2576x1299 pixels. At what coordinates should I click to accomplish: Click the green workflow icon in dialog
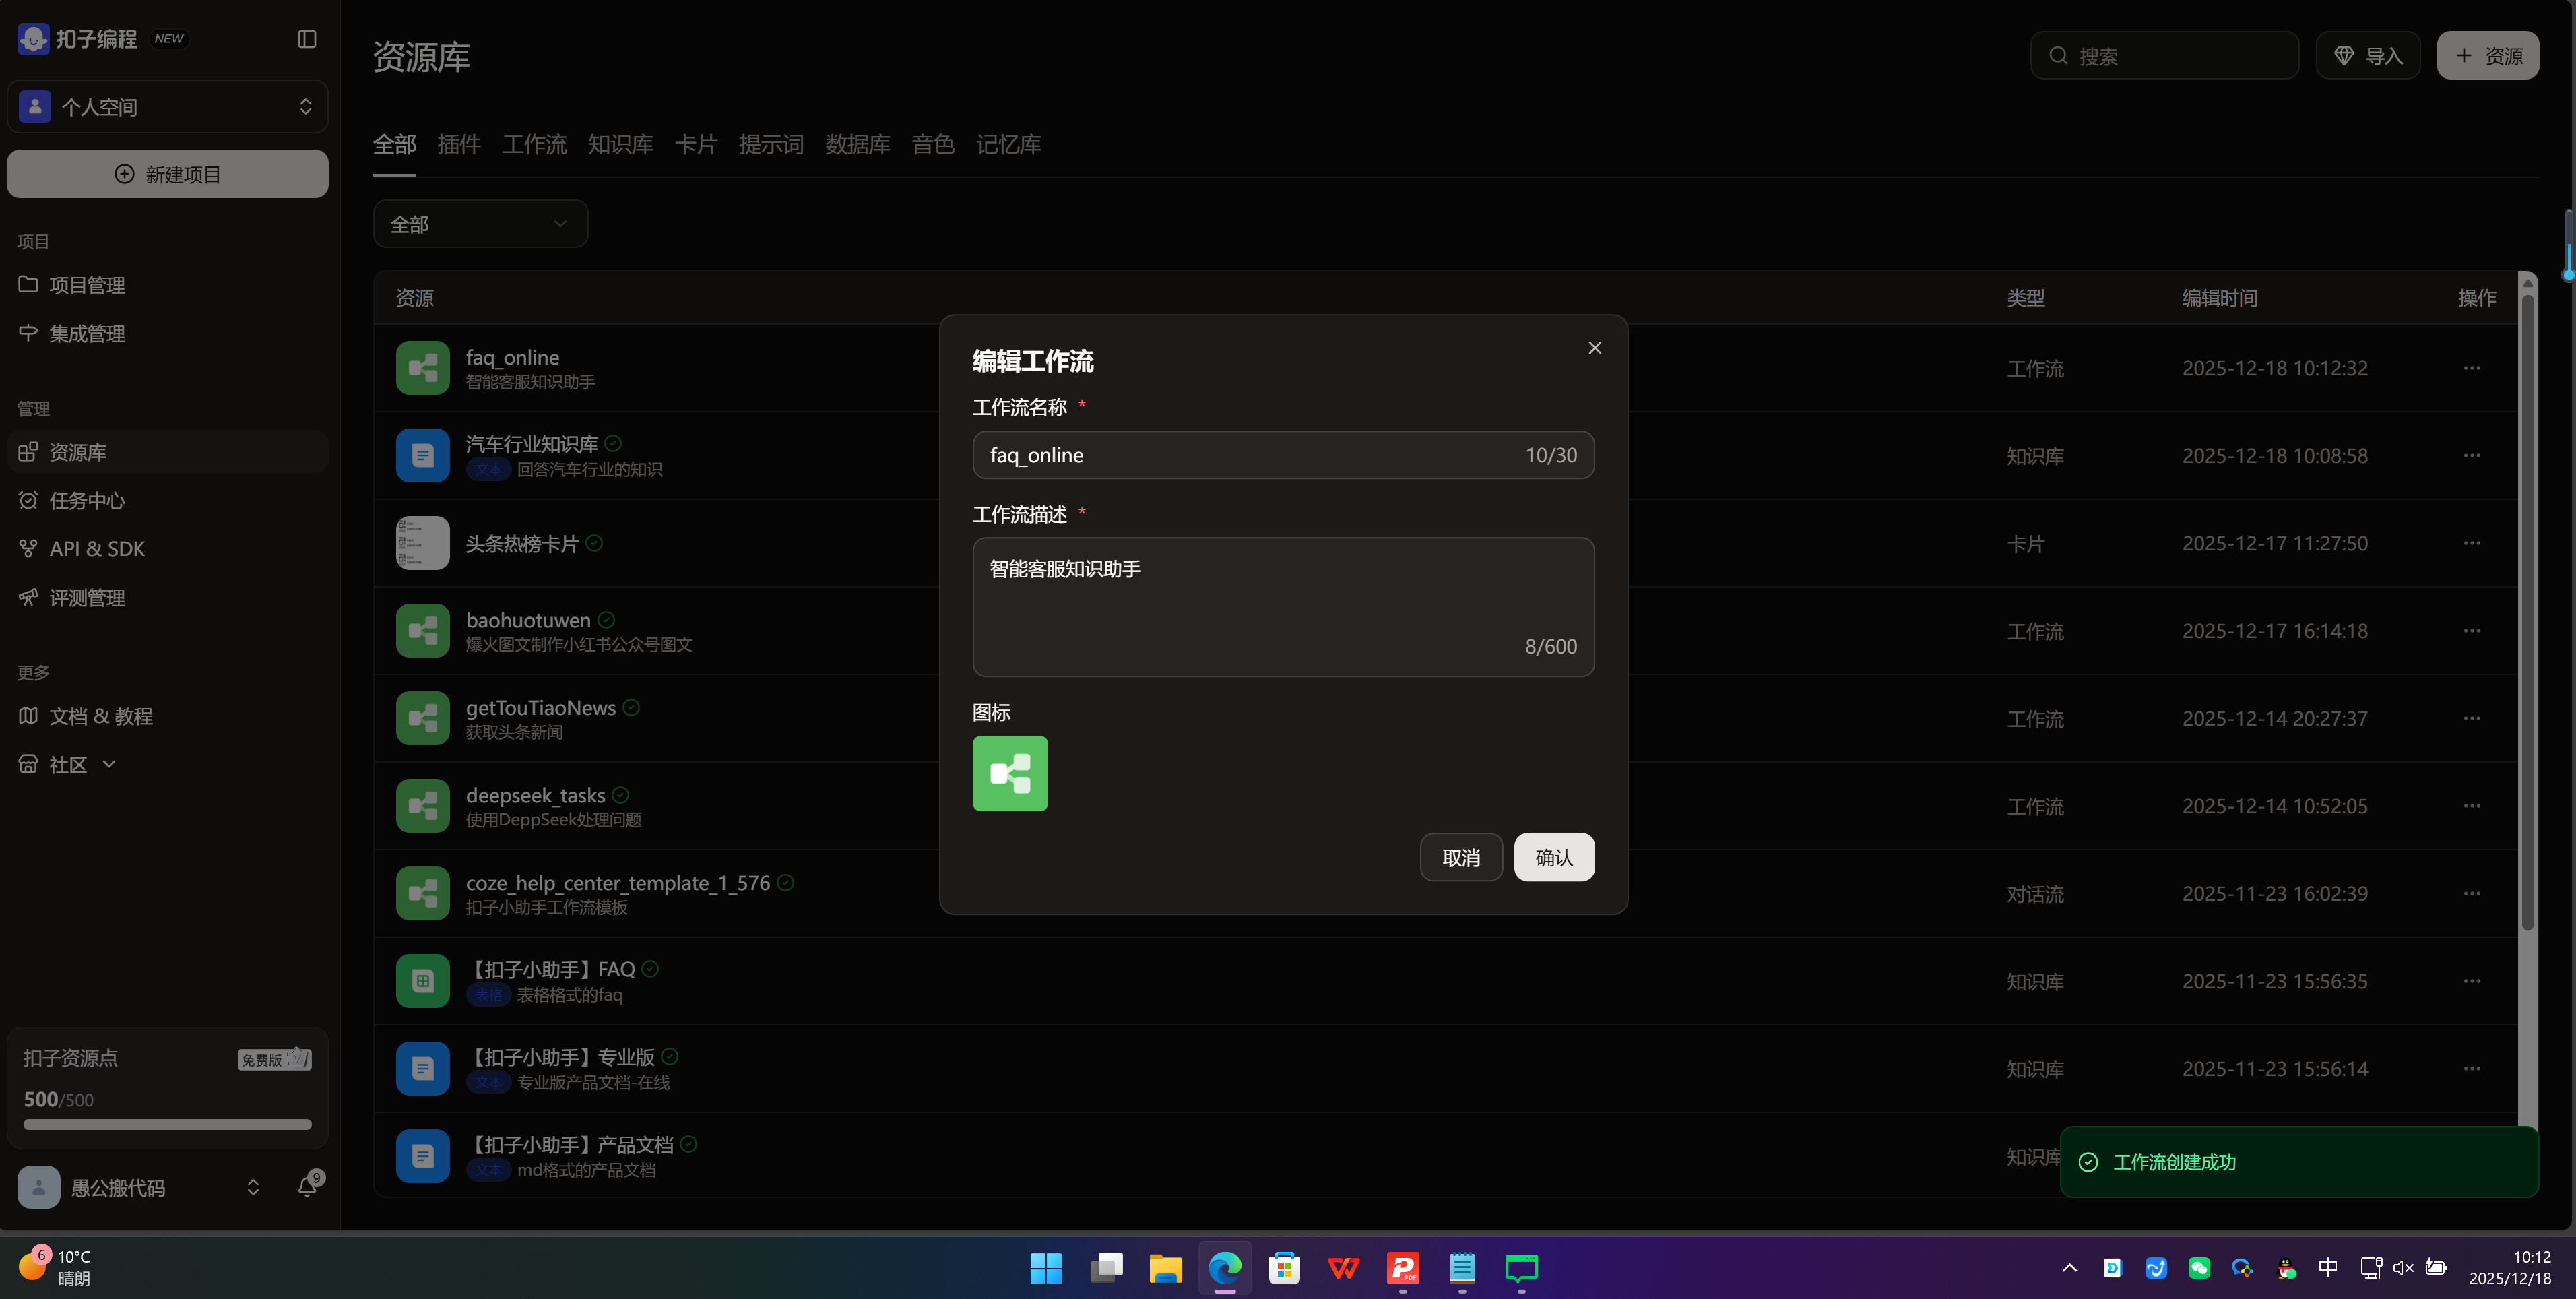click(x=1010, y=774)
